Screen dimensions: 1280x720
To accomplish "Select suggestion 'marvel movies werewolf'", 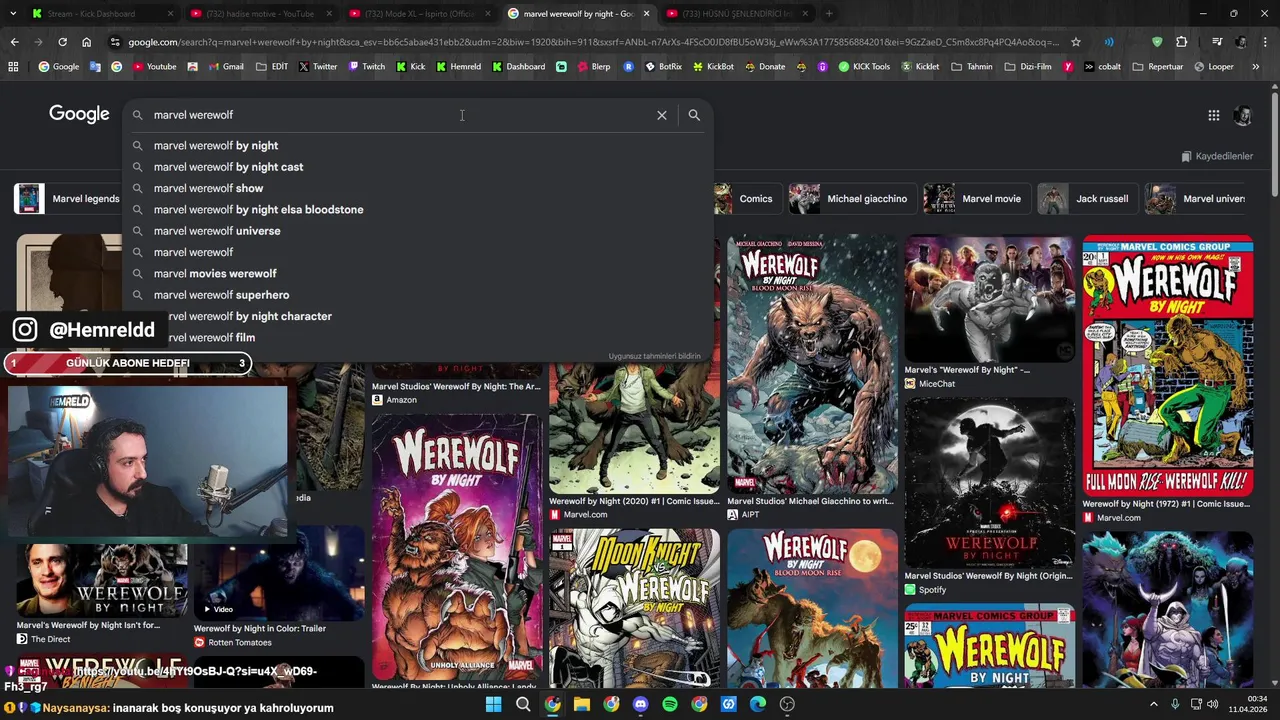I will coord(418,274).
